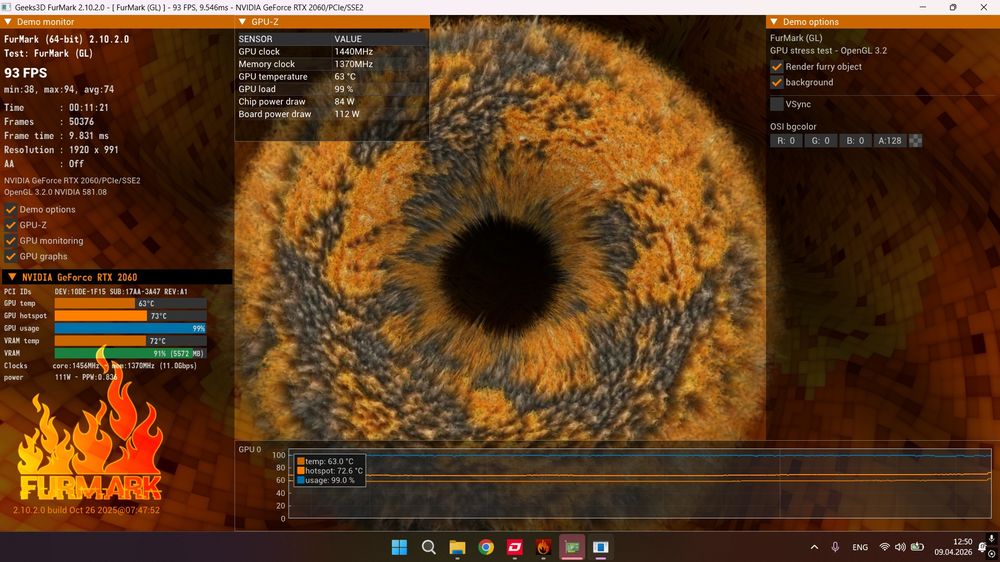This screenshot has width=1000, height=562.
Task: Uncheck the Demo options checkbox
Action: pos(10,209)
